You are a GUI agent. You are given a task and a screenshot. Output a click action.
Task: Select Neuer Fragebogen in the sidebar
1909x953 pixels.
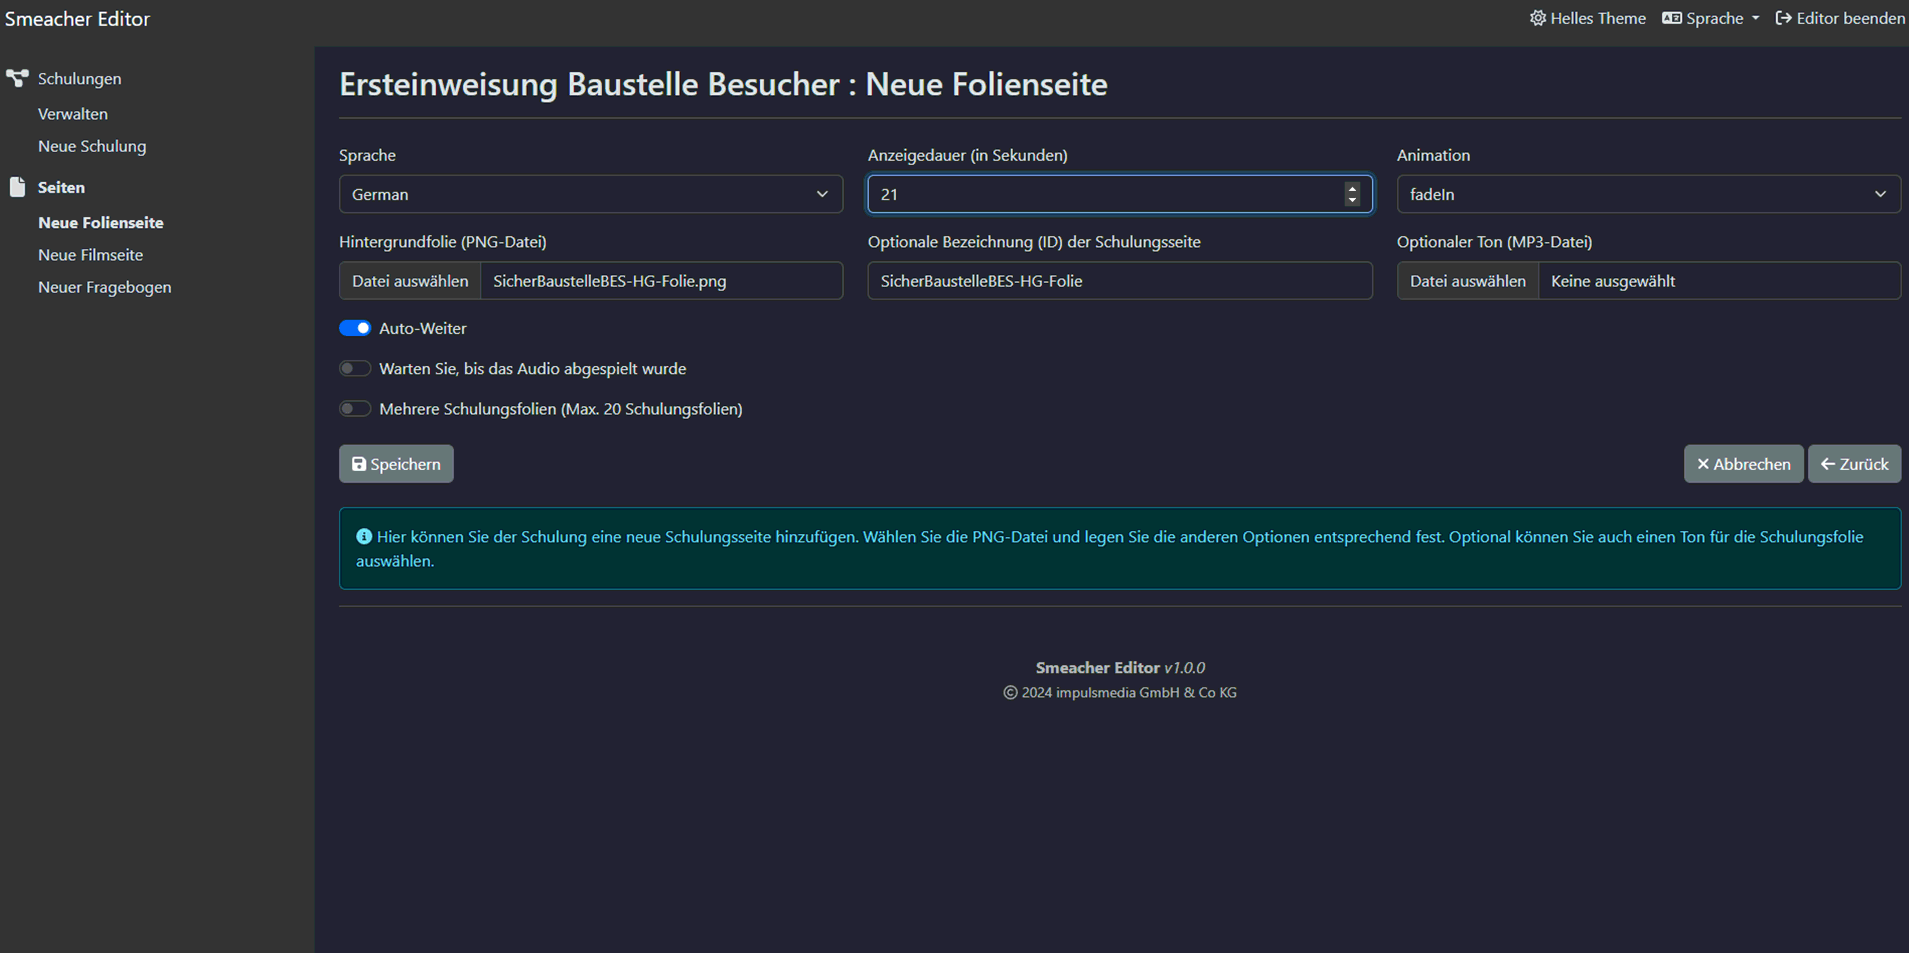click(104, 287)
